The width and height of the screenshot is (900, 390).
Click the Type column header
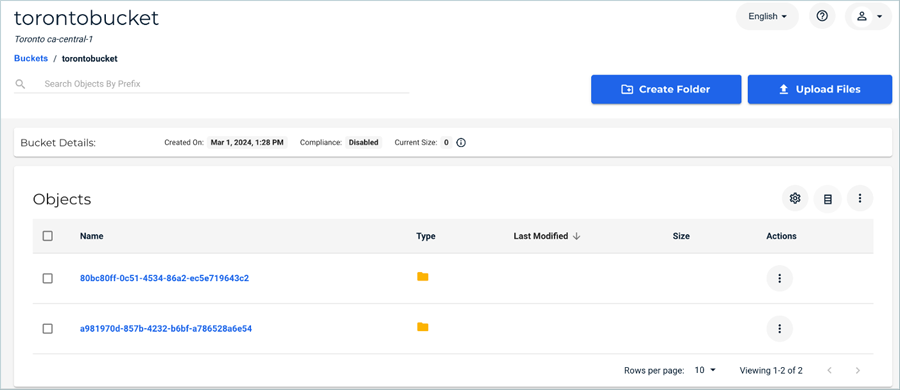click(426, 236)
